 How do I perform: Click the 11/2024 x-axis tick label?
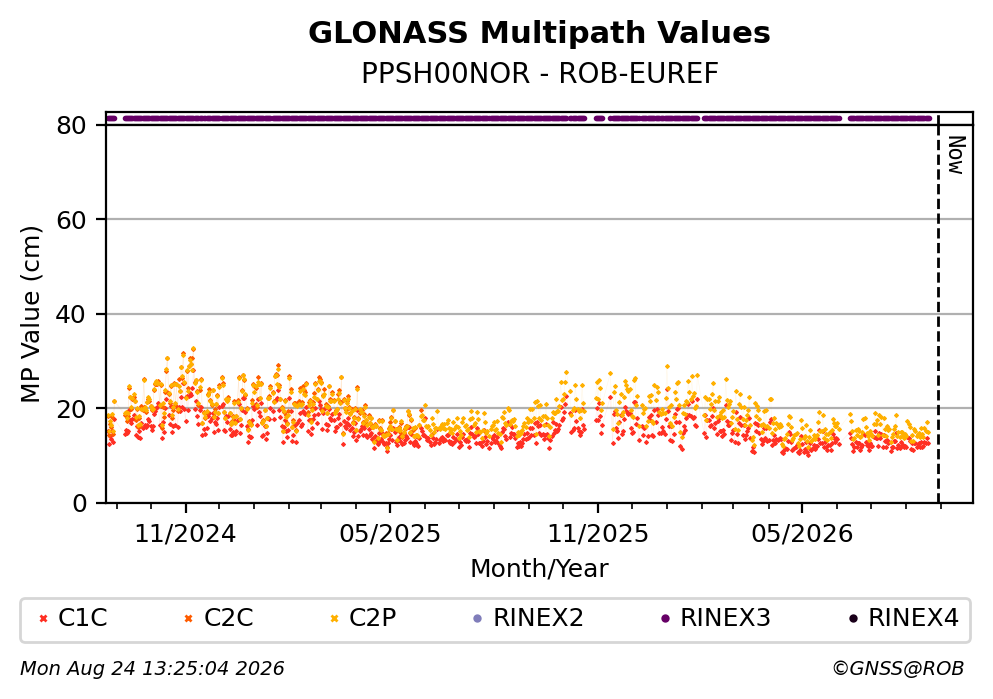(185, 534)
